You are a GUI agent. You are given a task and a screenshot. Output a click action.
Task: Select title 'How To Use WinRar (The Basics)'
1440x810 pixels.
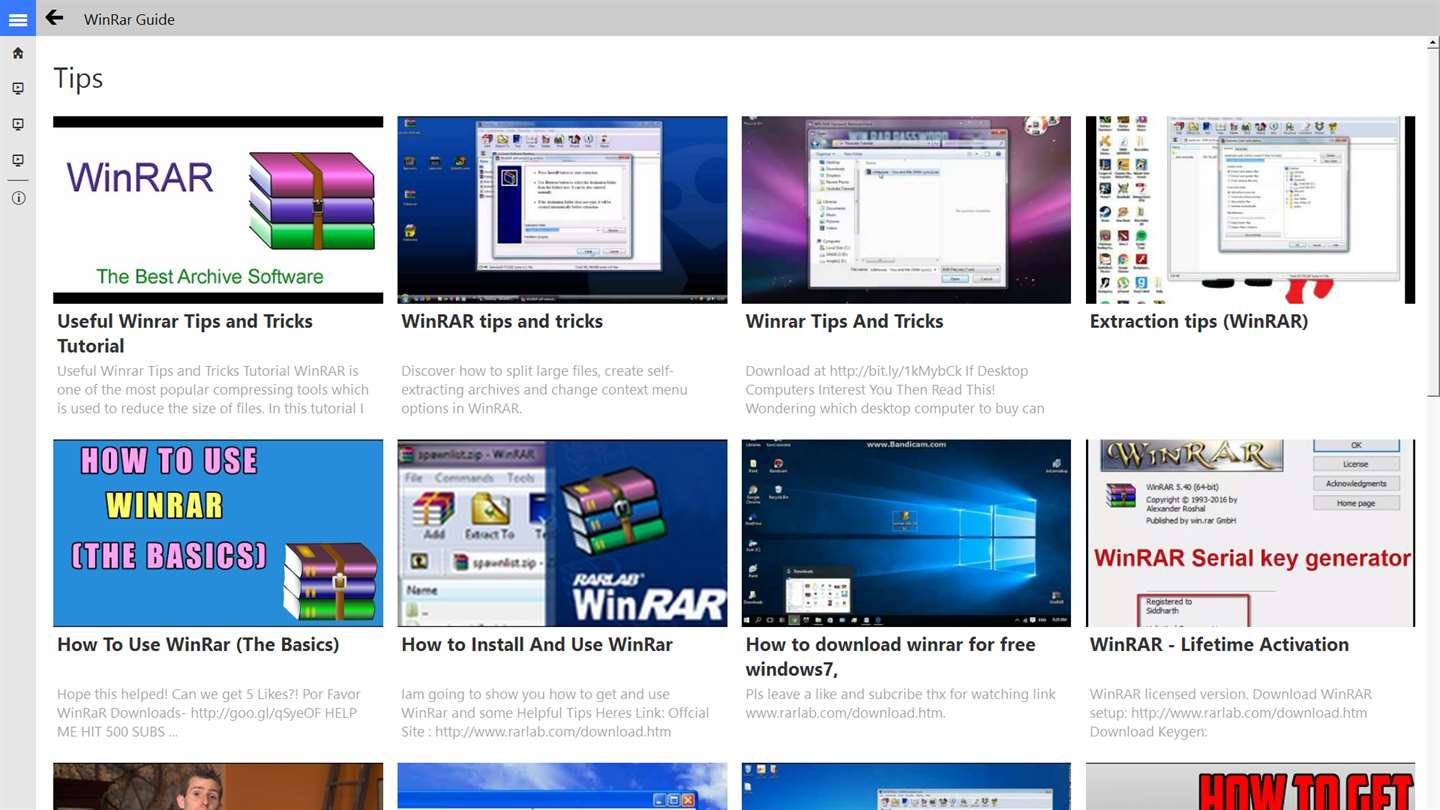tap(198, 645)
